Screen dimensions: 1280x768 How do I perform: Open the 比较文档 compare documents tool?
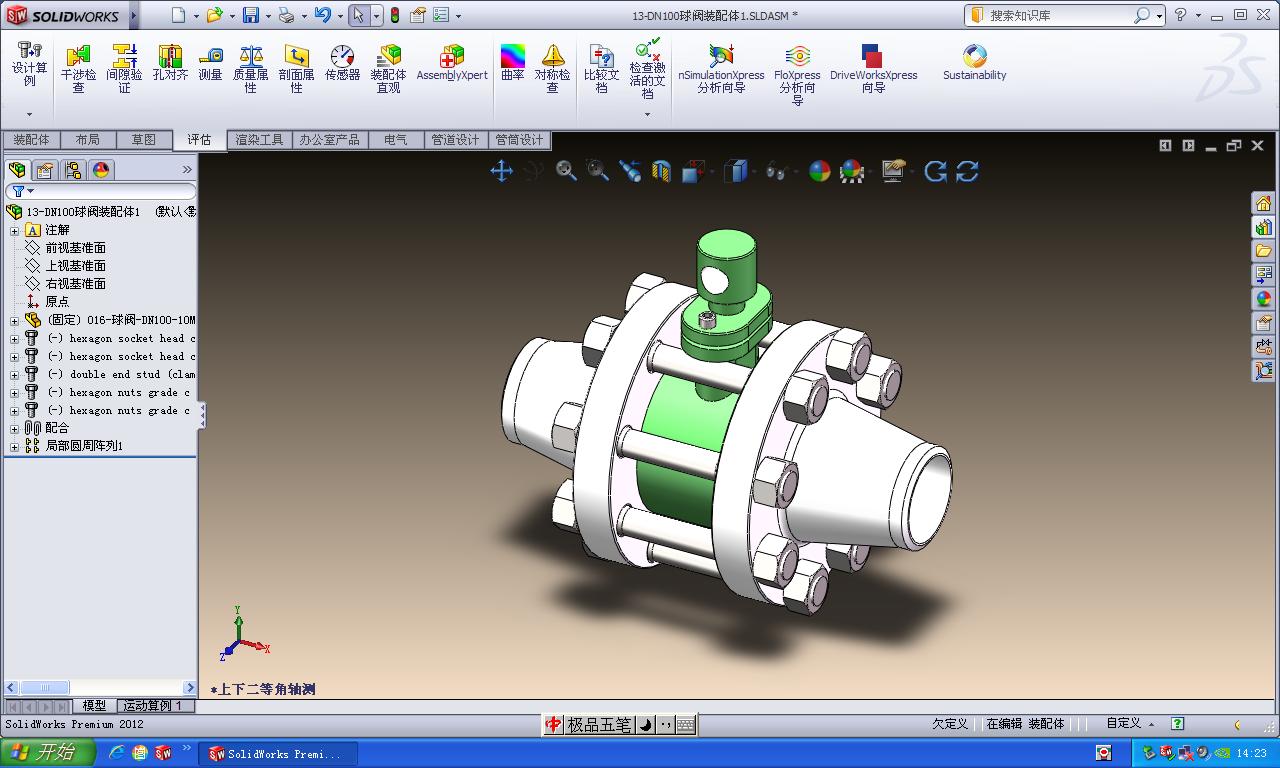click(x=601, y=68)
